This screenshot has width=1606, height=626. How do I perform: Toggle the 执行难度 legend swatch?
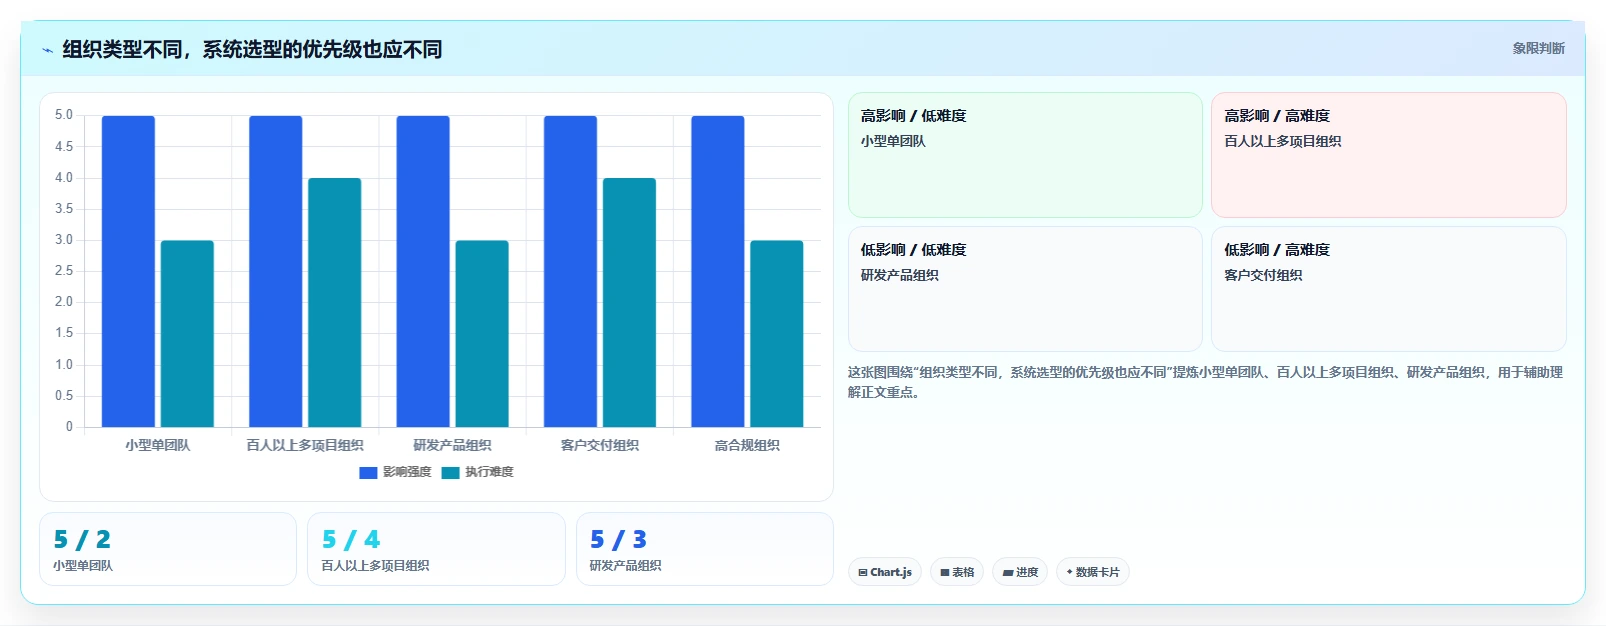(450, 472)
